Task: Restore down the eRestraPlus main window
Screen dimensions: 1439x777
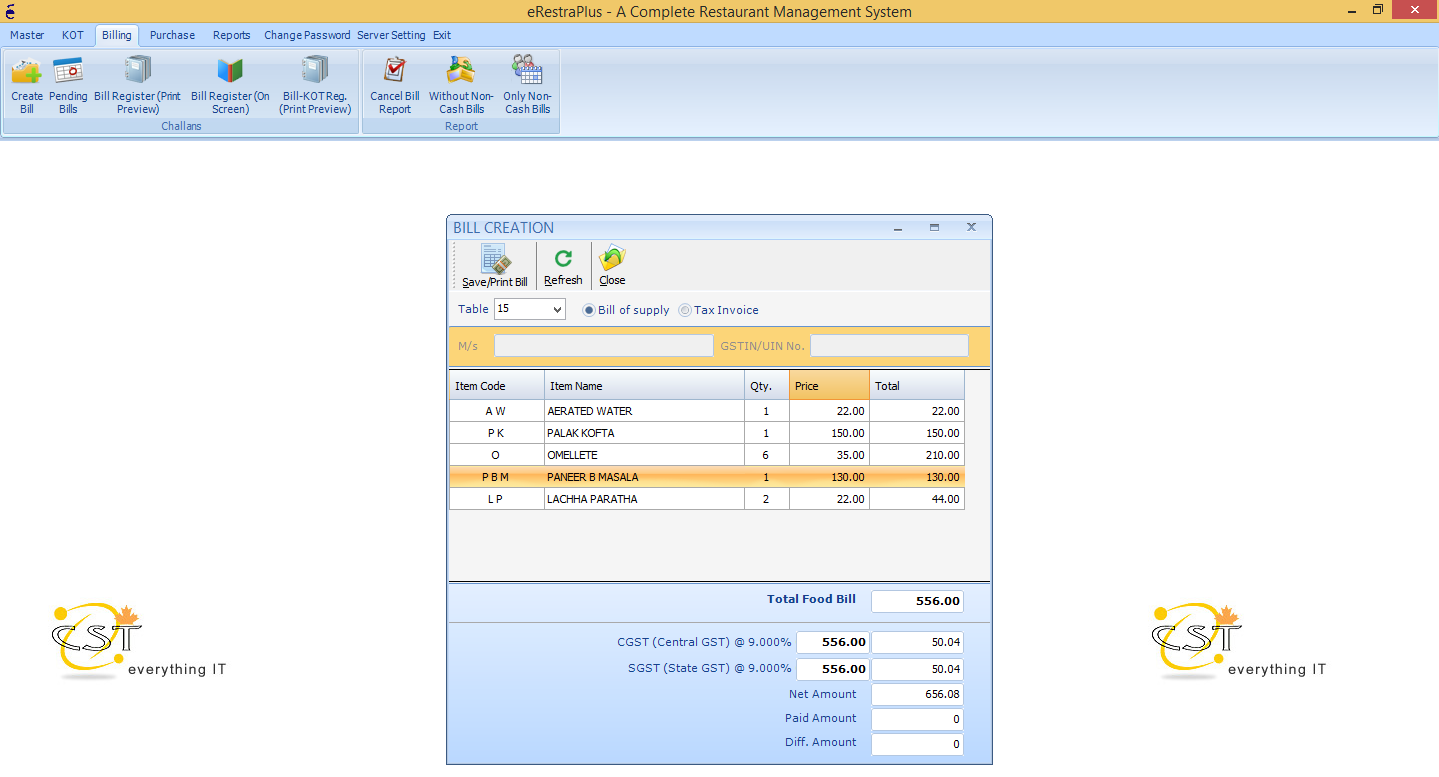Action: click(x=1378, y=10)
